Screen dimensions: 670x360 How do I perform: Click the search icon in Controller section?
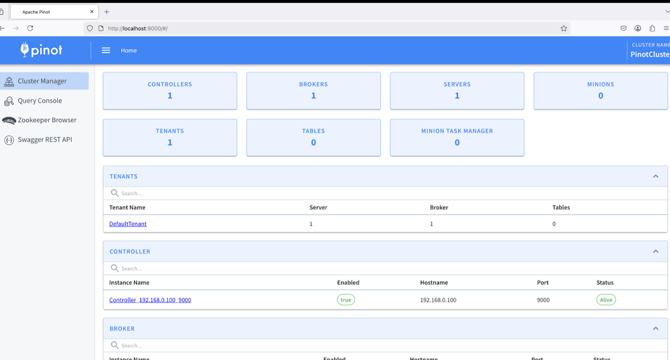pyautogui.click(x=115, y=268)
